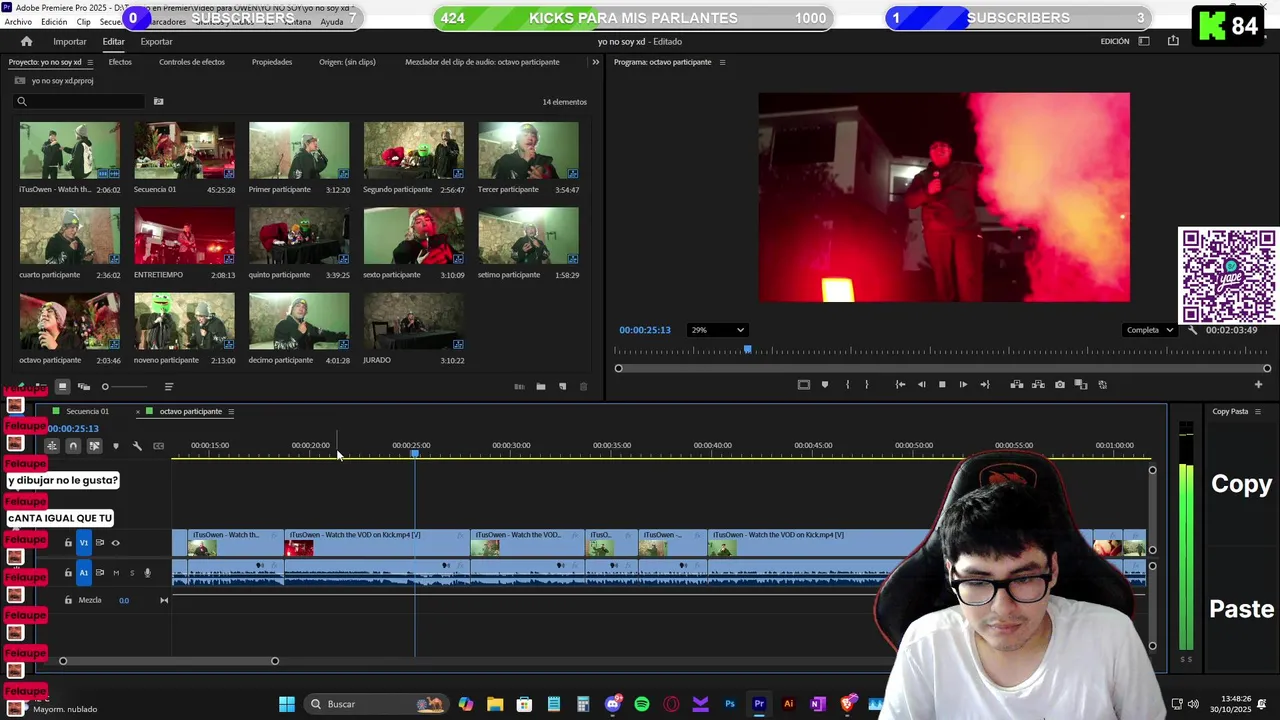Toggle Linked Selection in timeline
The height and width of the screenshot is (720, 1280).
pos(94,446)
